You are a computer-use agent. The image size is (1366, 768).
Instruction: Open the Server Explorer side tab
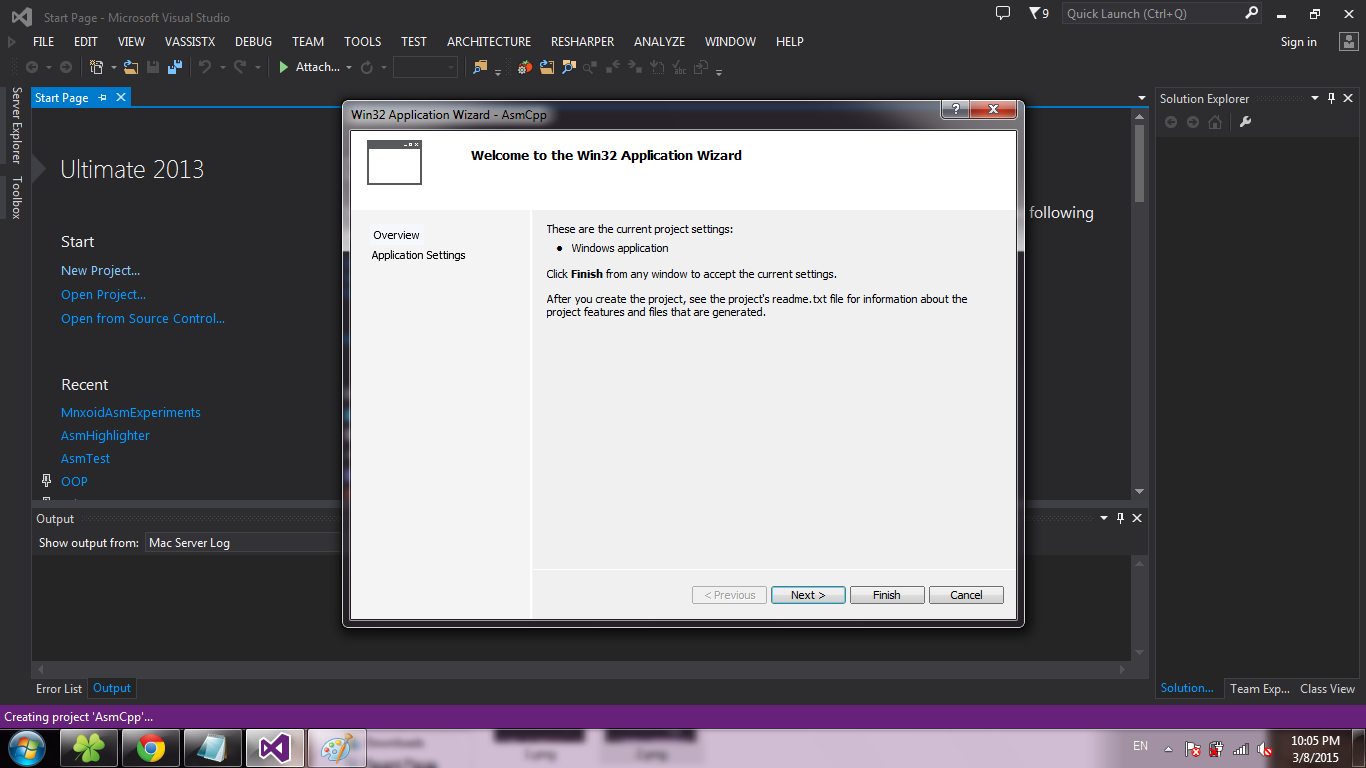16,125
